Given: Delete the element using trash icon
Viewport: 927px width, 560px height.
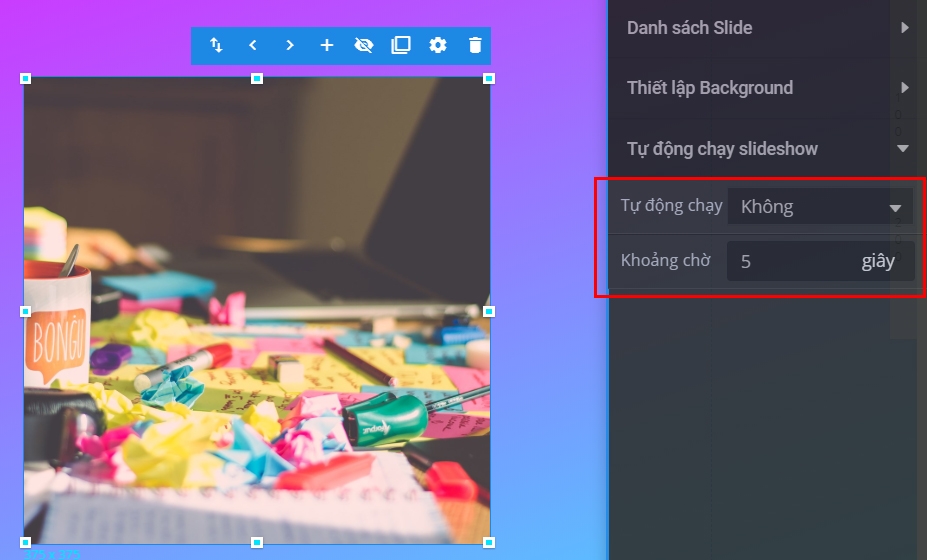Looking at the screenshot, I should pos(475,45).
